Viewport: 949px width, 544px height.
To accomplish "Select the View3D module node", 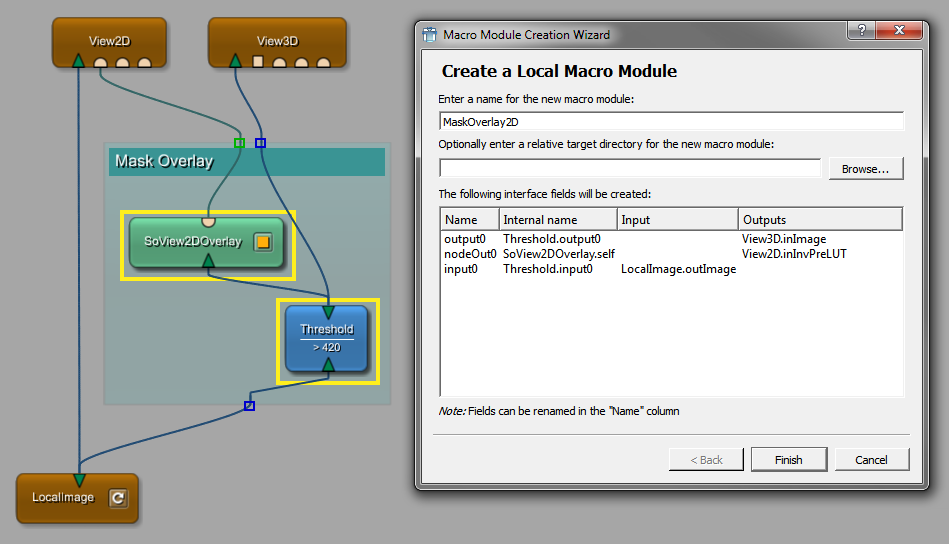I will click(x=277, y=41).
